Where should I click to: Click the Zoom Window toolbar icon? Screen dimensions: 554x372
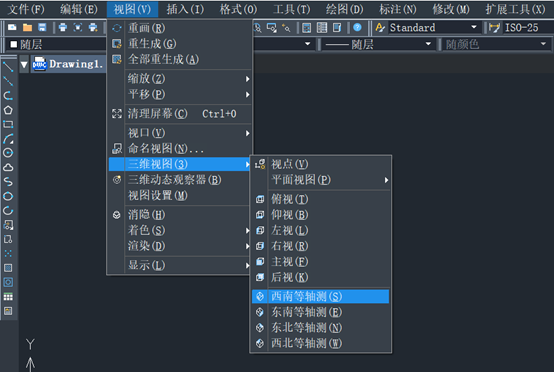tap(271, 28)
